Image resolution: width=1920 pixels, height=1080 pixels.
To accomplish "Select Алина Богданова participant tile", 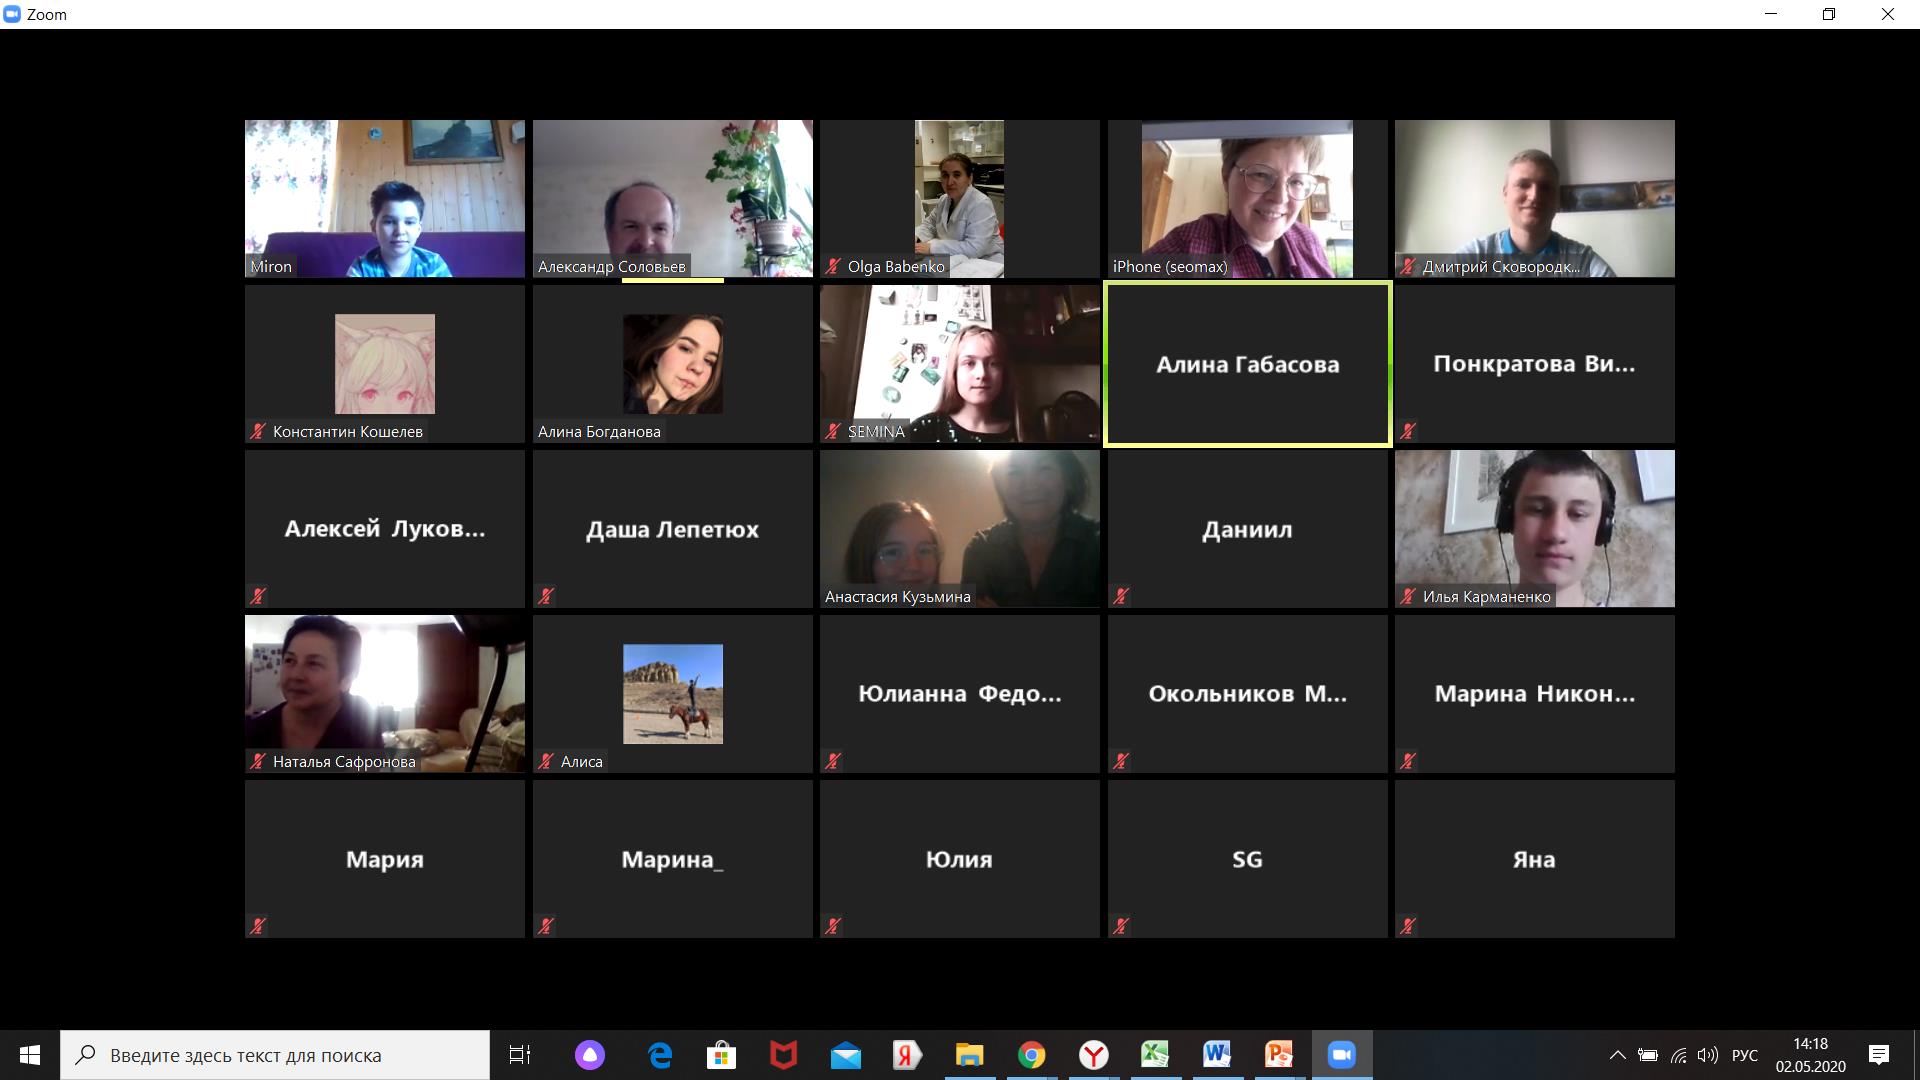I will click(673, 364).
